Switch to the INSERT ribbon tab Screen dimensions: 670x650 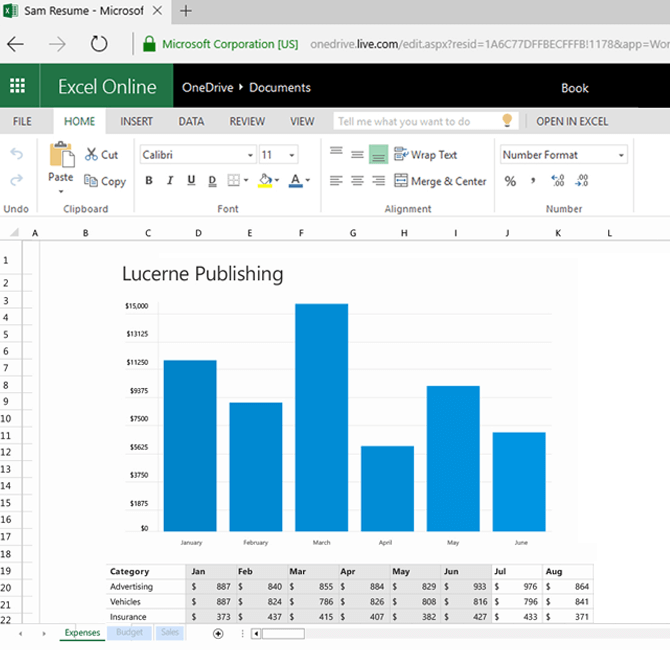coord(137,121)
